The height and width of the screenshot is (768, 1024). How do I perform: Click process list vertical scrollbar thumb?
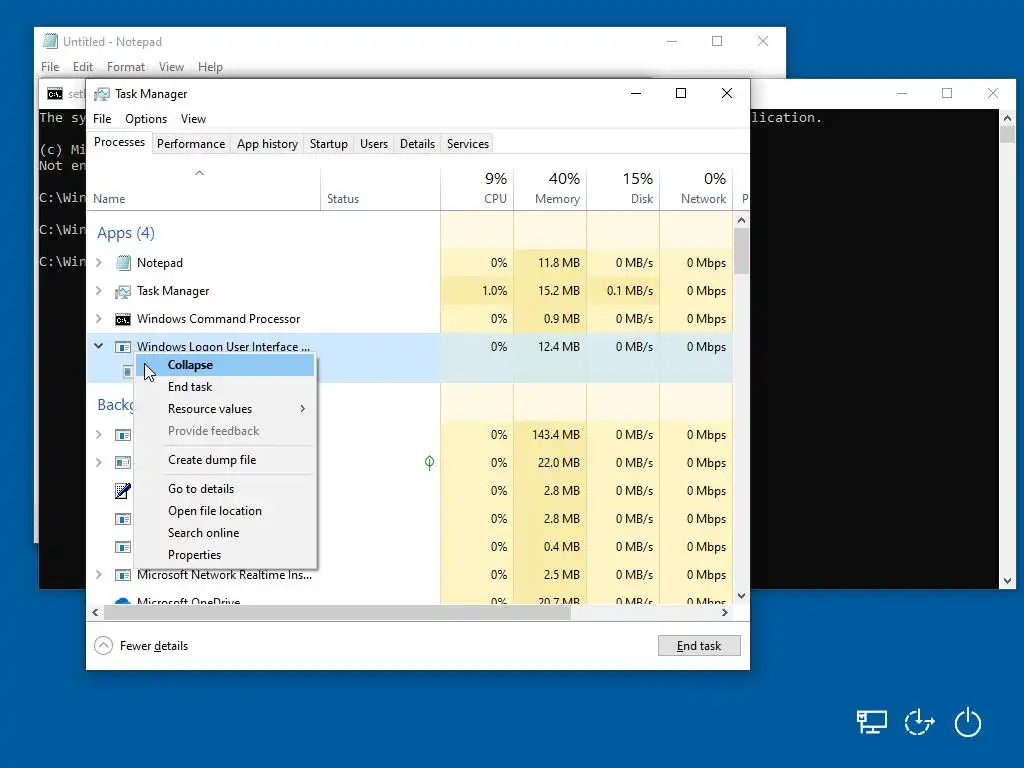[x=741, y=251]
